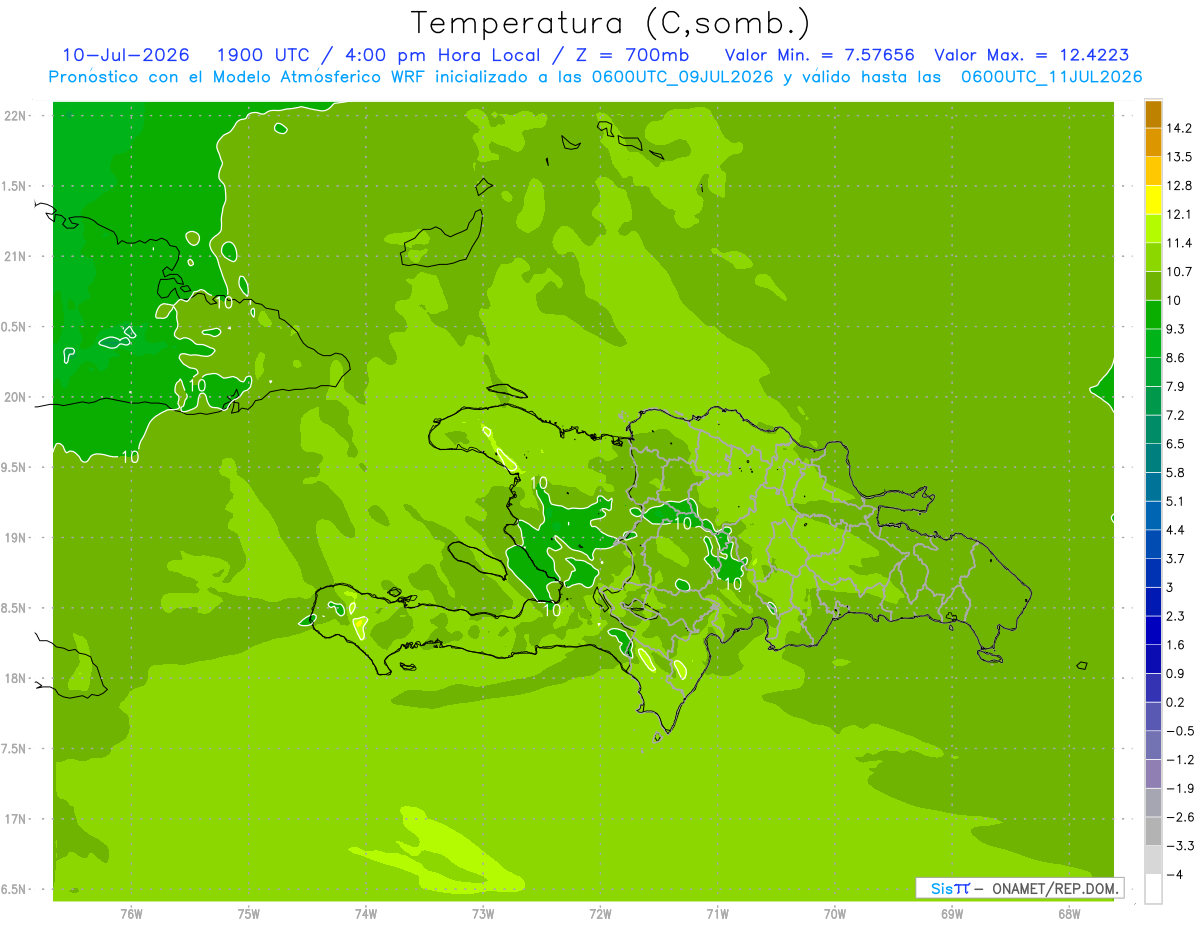
Task: Click the "2.3" color scale label
Action: (x=1175, y=616)
